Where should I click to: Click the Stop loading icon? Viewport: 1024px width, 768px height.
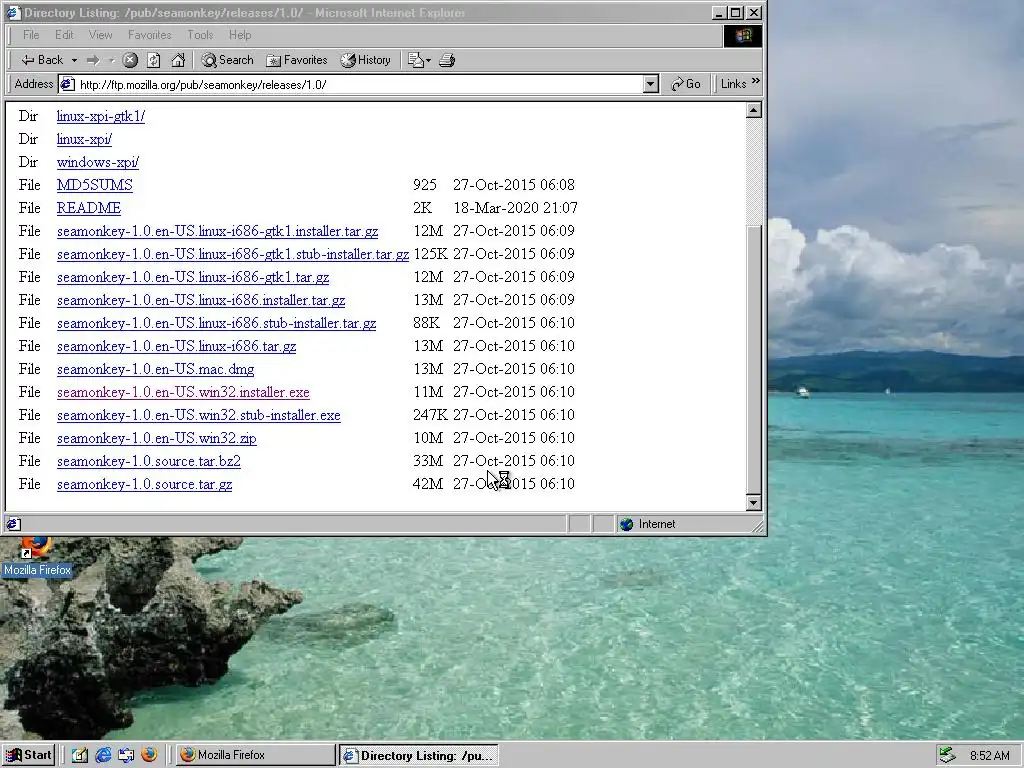click(x=130, y=60)
